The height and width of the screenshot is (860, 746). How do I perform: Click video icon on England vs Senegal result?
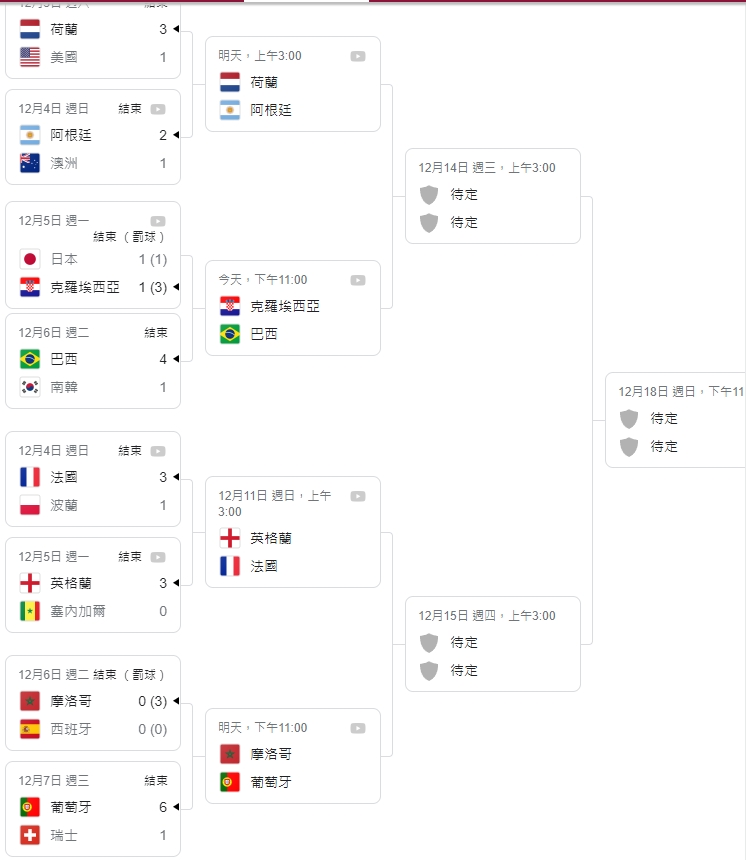158,557
